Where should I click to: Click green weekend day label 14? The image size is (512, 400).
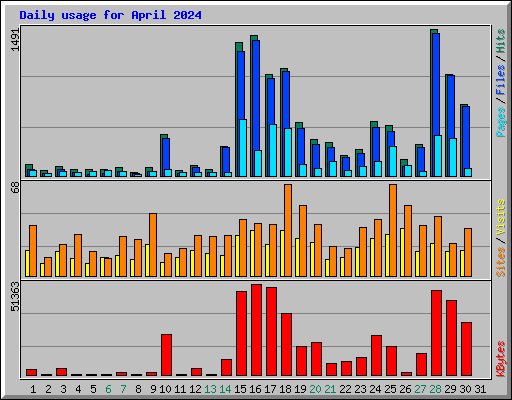(225, 389)
